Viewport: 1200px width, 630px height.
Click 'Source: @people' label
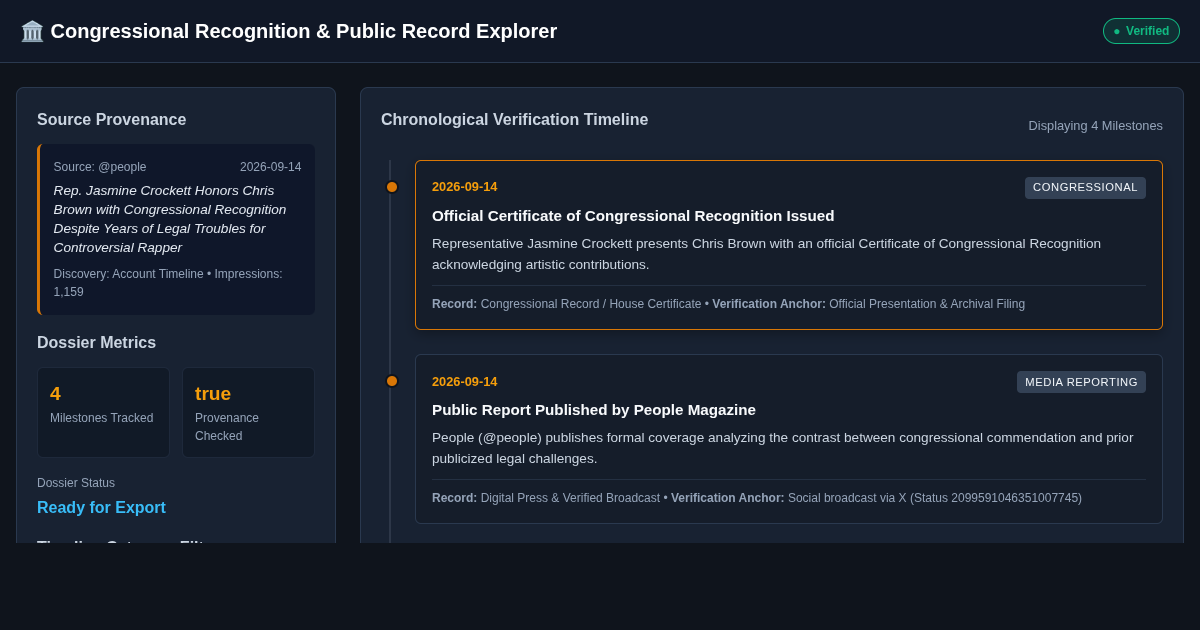[x=100, y=167]
